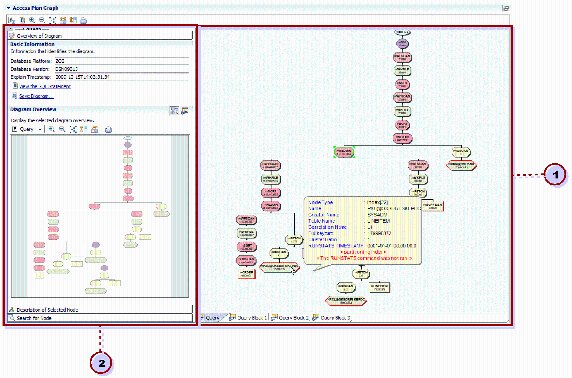The image size is (572, 378).
Task: Switch to the Query tab
Action: click(x=212, y=318)
